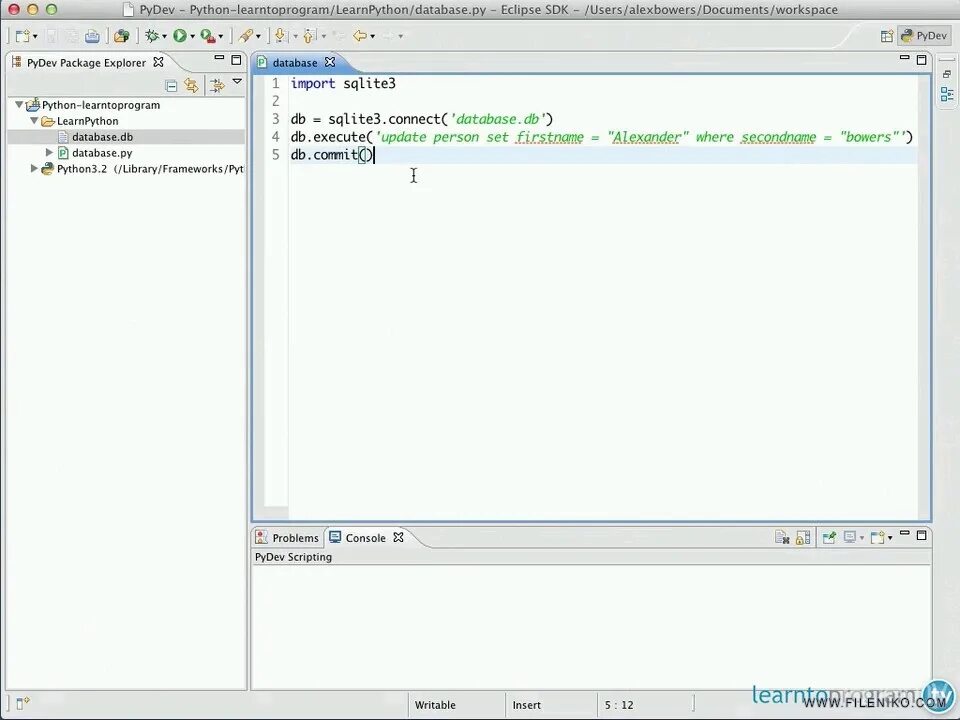
Task: Click line 1 'import sqlite3' text
Action: pyautogui.click(x=343, y=83)
